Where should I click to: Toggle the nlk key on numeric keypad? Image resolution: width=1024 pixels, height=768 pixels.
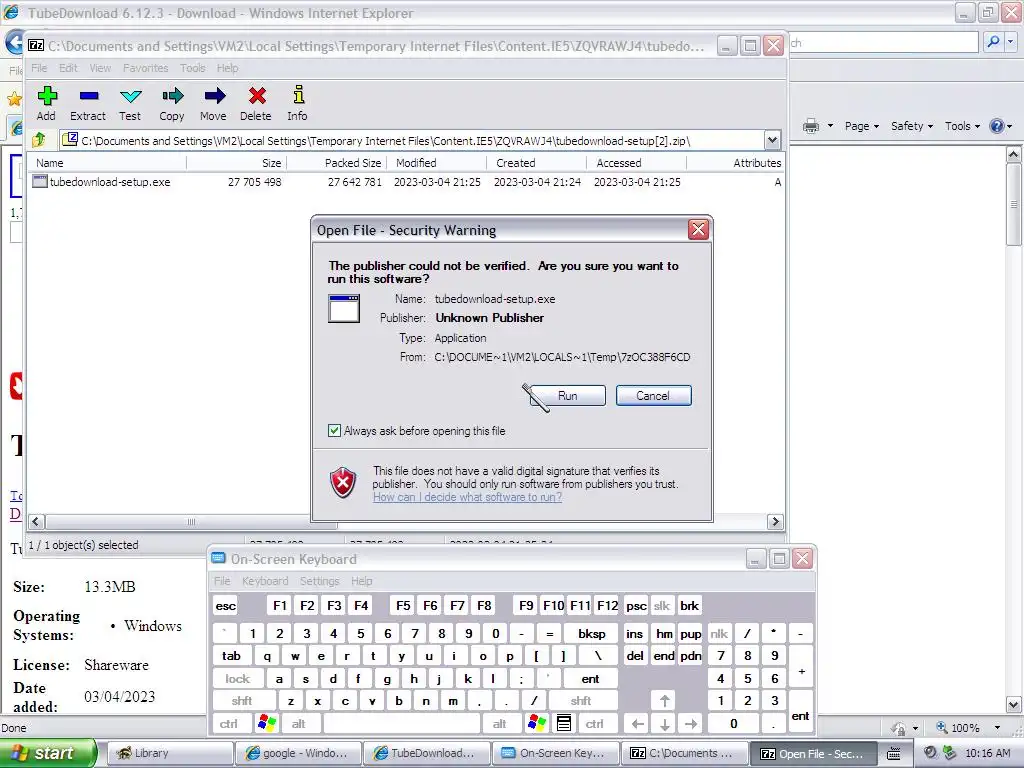[719, 633]
